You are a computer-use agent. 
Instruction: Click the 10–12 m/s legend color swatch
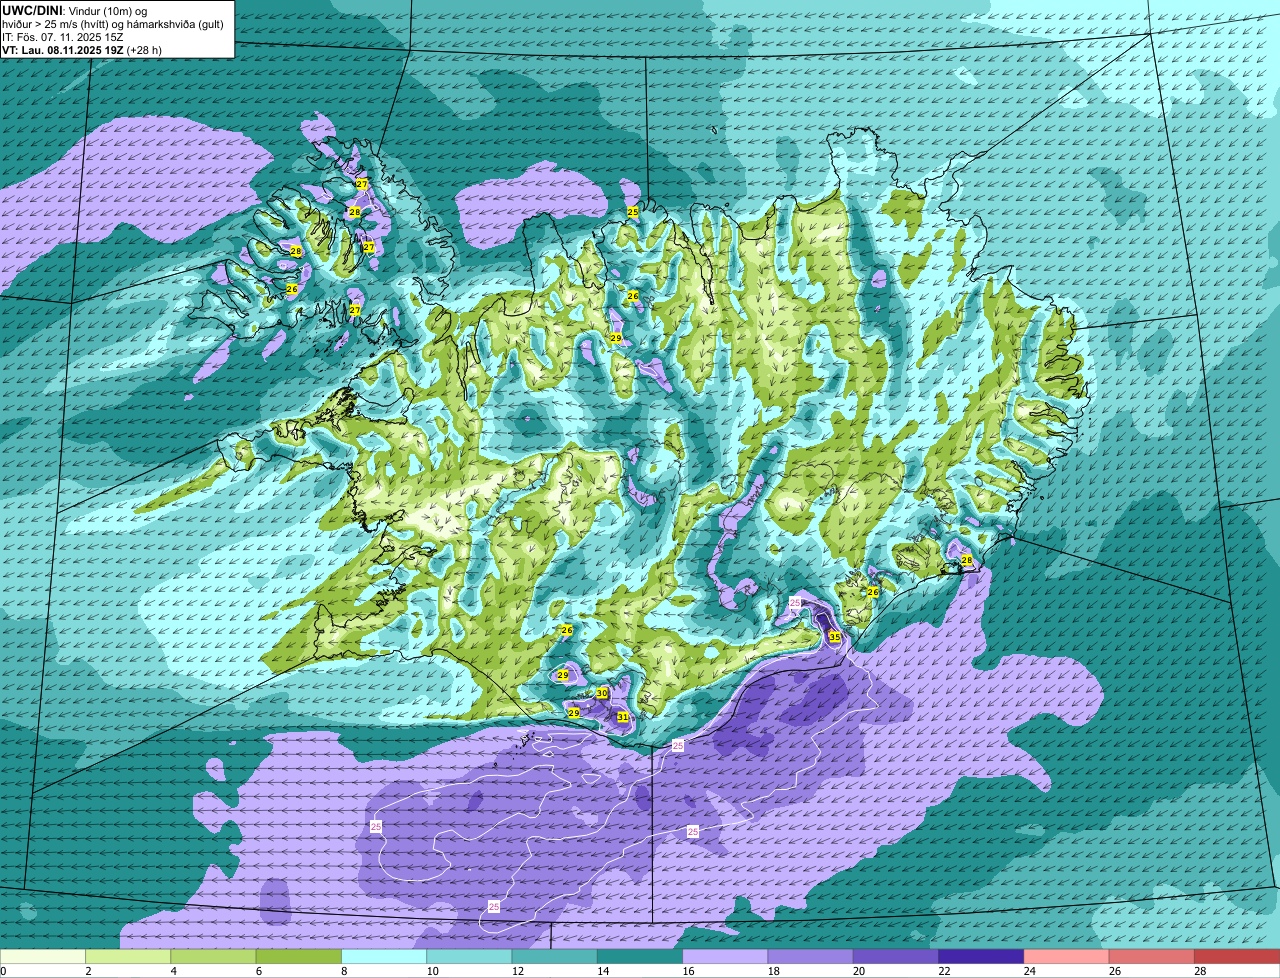(x=469, y=956)
